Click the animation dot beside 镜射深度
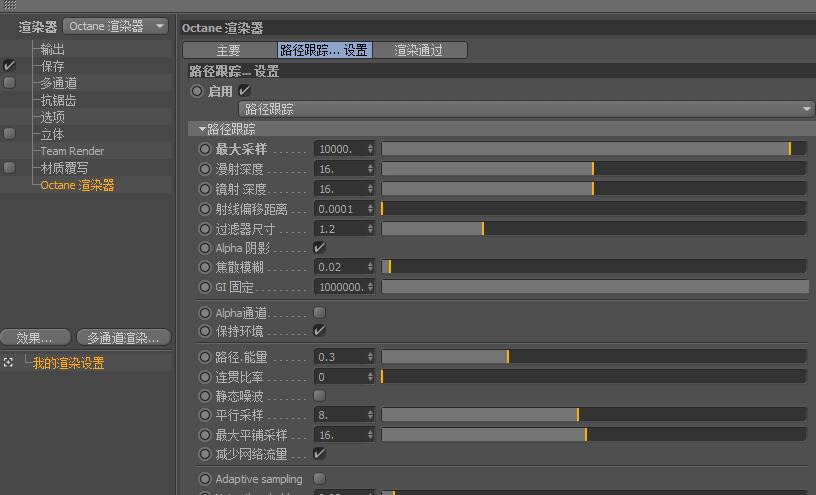The image size is (816, 495). pos(205,189)
